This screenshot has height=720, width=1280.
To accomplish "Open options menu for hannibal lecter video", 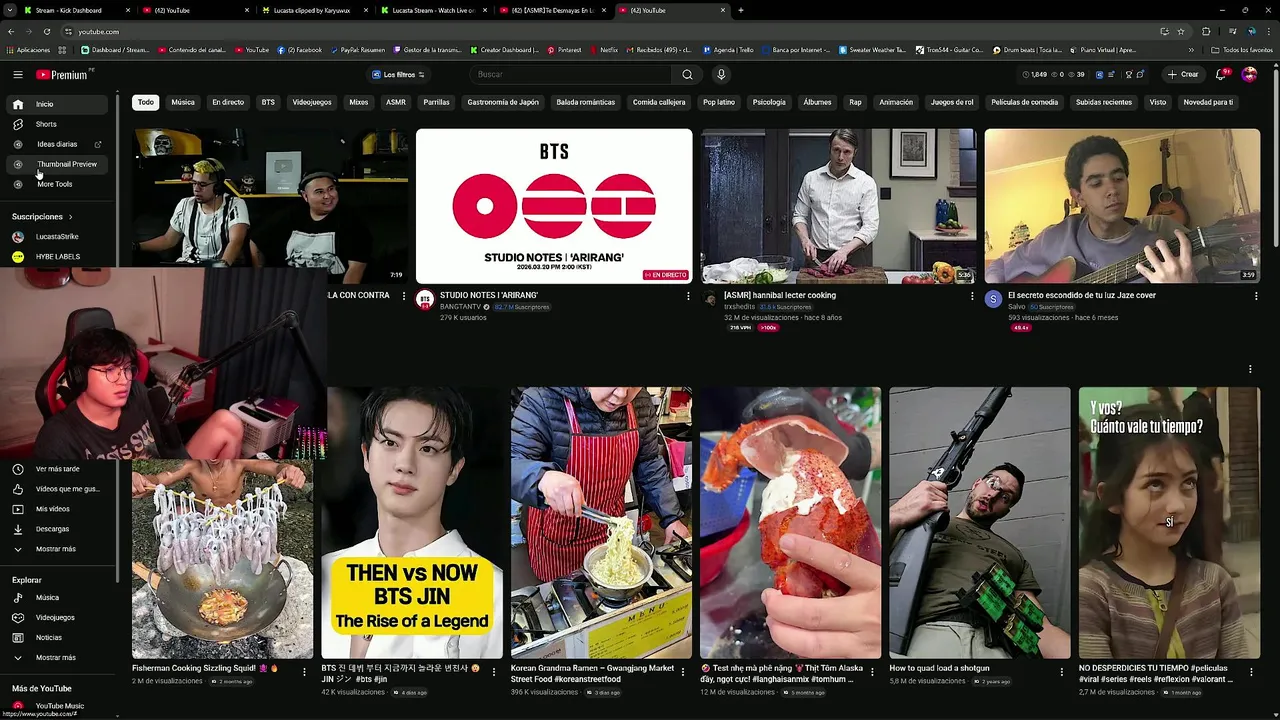I will (972, 296).
